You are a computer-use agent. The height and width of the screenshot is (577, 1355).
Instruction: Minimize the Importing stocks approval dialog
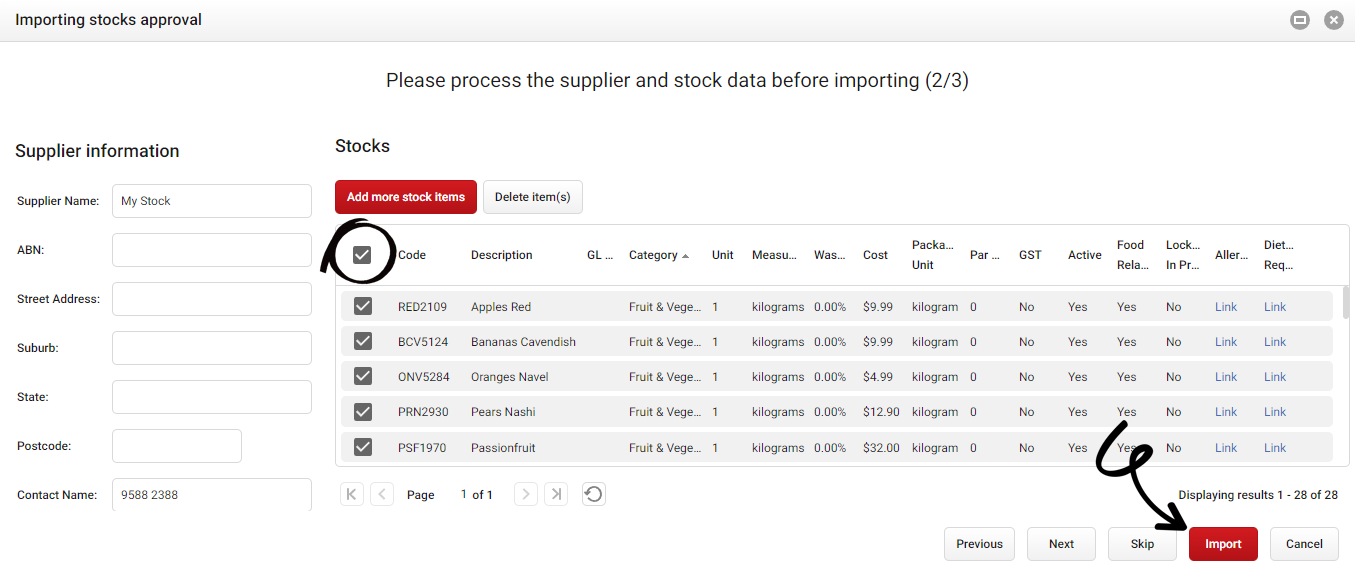point(1300,19)
